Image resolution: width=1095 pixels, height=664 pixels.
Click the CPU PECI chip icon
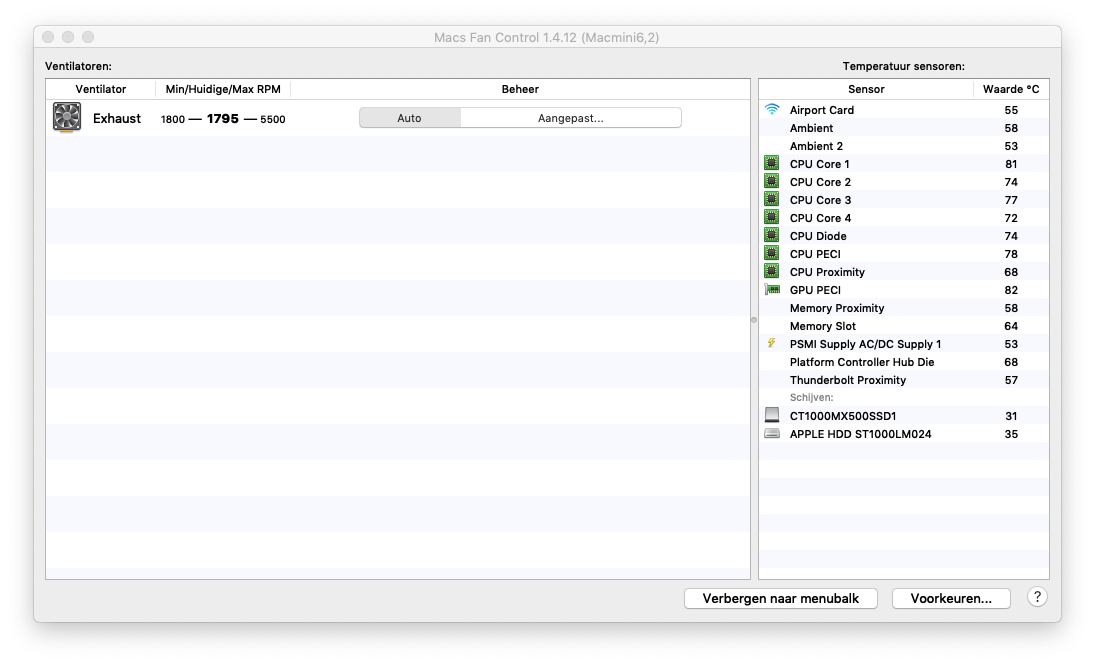pos(772,253)
